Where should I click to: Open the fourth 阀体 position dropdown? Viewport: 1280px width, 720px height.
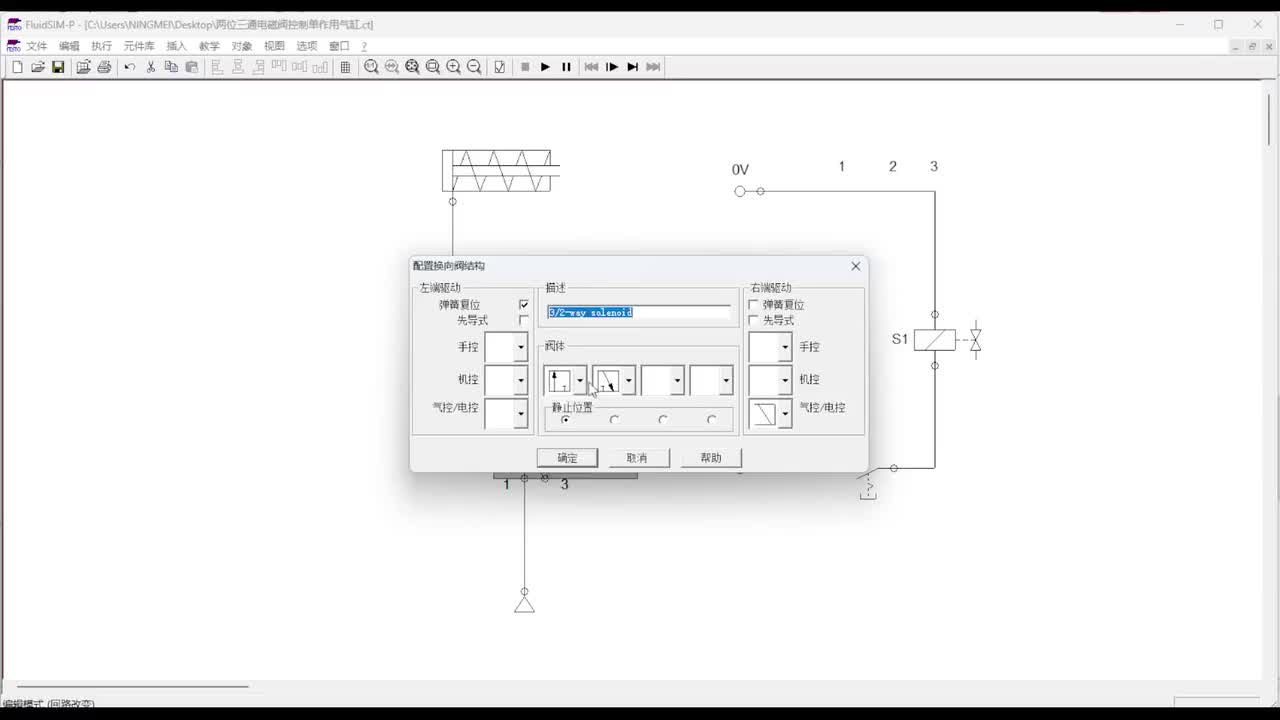726,381
